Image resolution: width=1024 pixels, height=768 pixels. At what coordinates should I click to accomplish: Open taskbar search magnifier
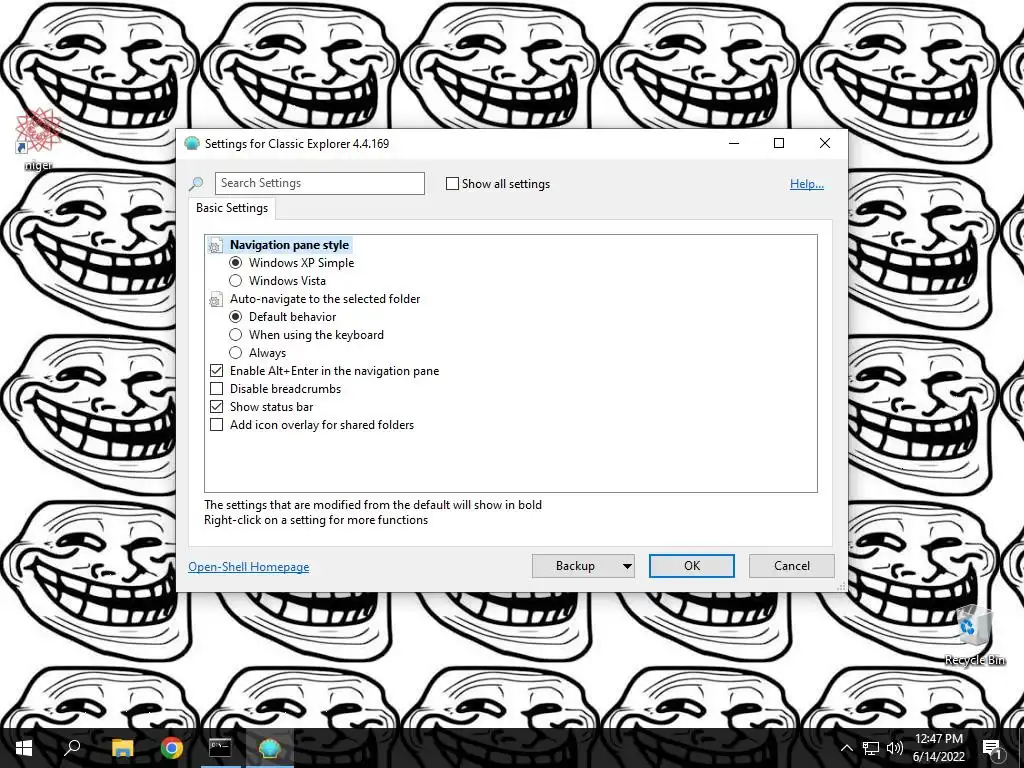[x=72, y=747]
